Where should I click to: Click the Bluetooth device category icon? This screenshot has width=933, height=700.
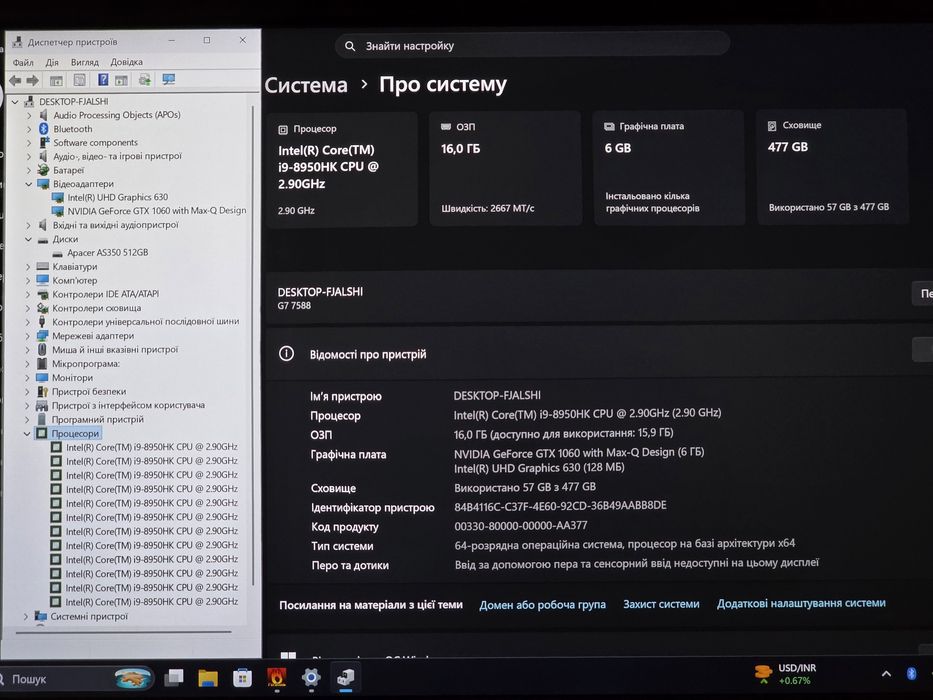pos(43,129)
